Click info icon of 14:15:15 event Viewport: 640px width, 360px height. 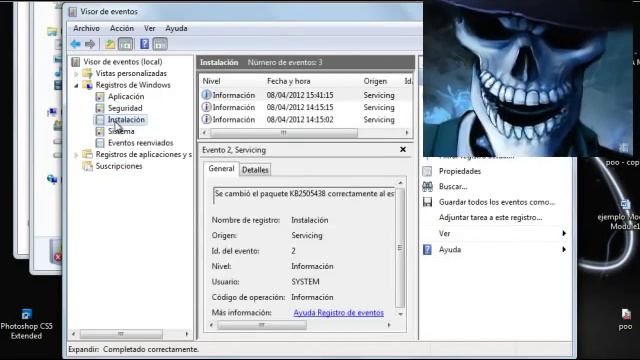[207, 107]
